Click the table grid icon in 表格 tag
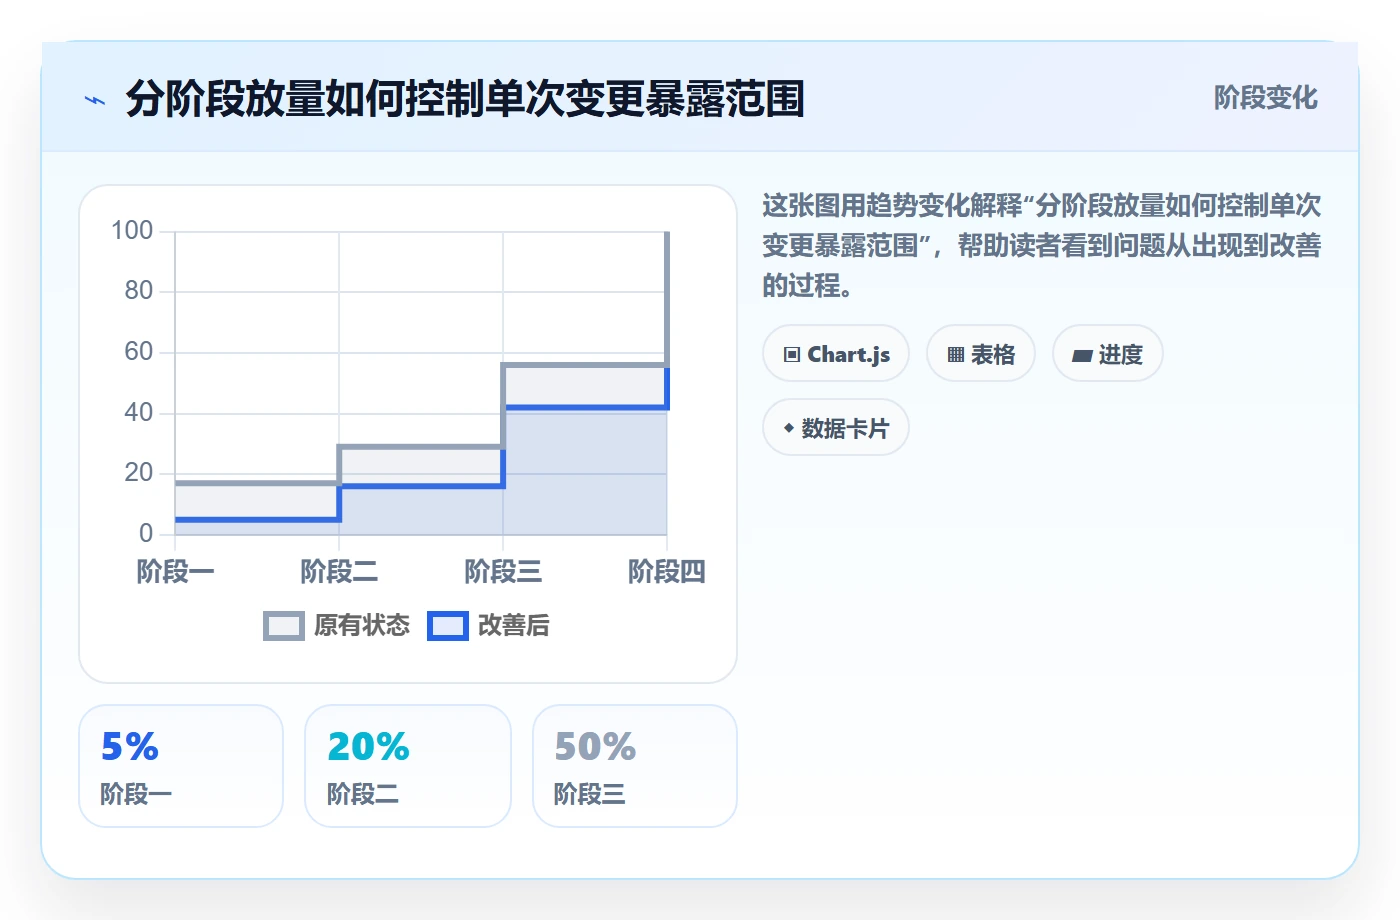1400x920 pixels. [956, 355]
